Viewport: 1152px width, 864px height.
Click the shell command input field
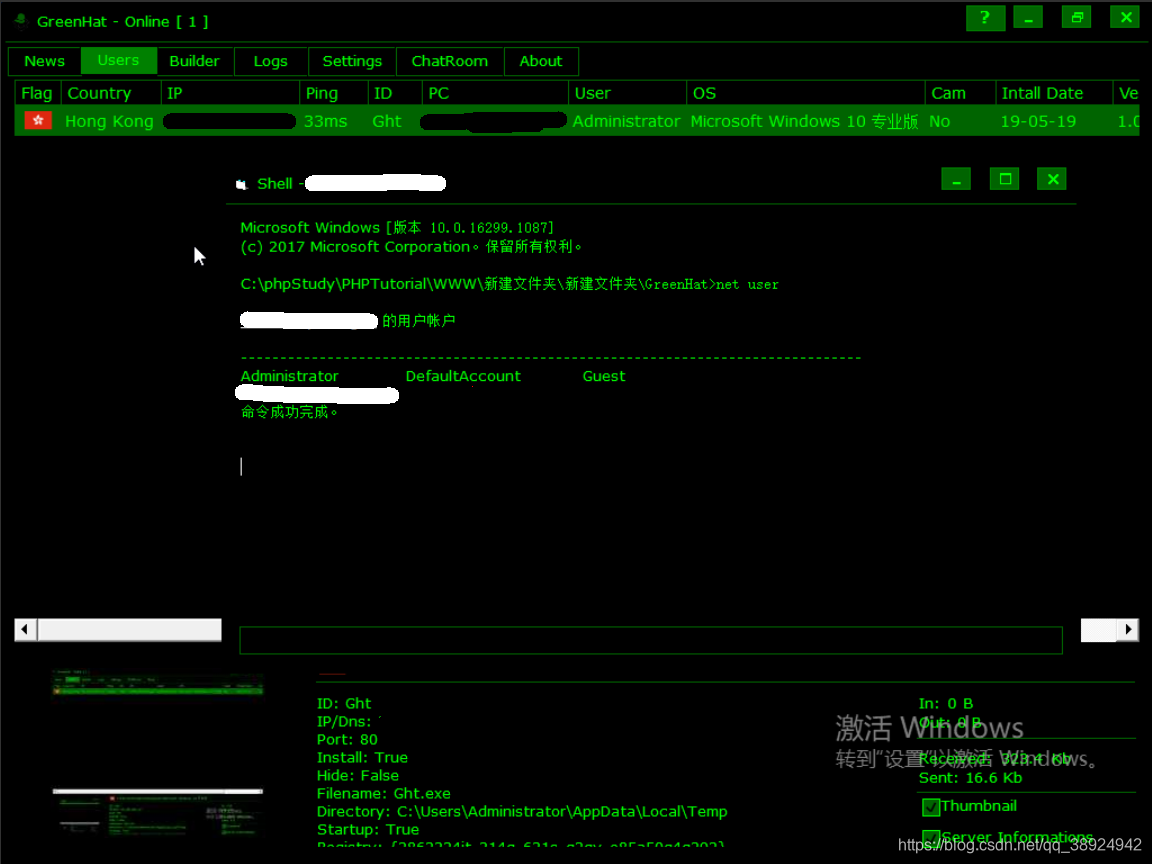coord(651,640)
